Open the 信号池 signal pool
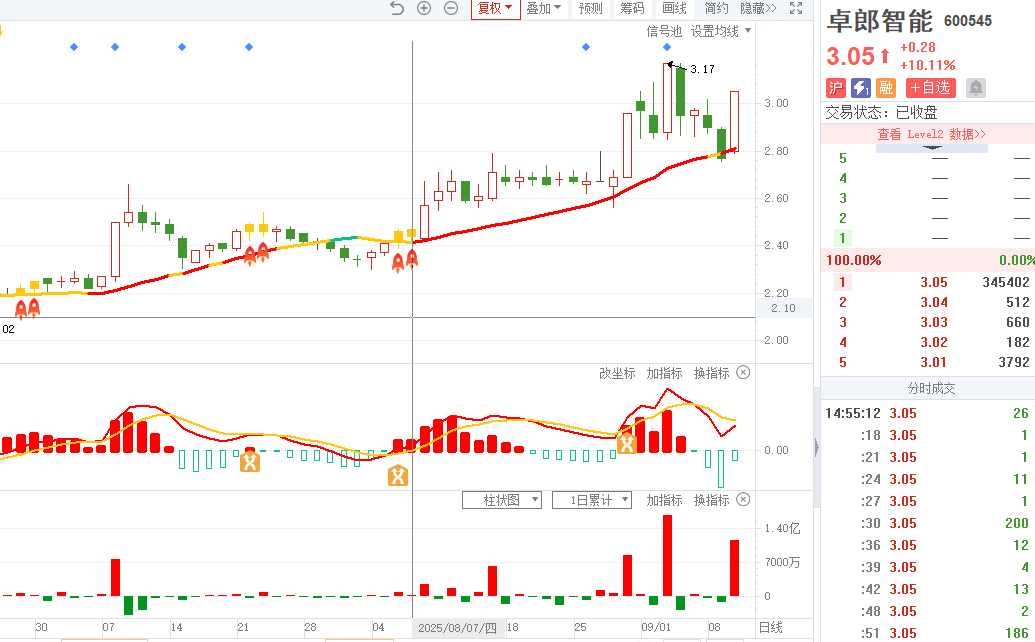 [x=664, y=31]
